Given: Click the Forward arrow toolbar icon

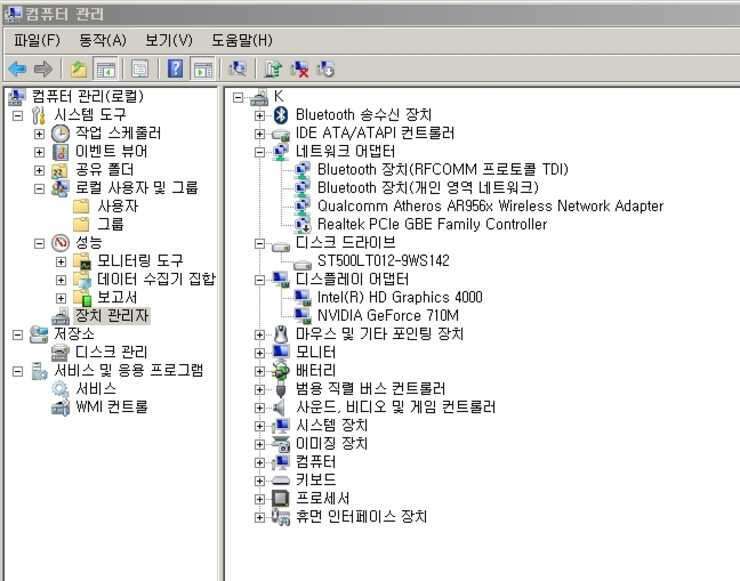Looking at the screenshot, I should pyautogui.click(x=43, y=69).
